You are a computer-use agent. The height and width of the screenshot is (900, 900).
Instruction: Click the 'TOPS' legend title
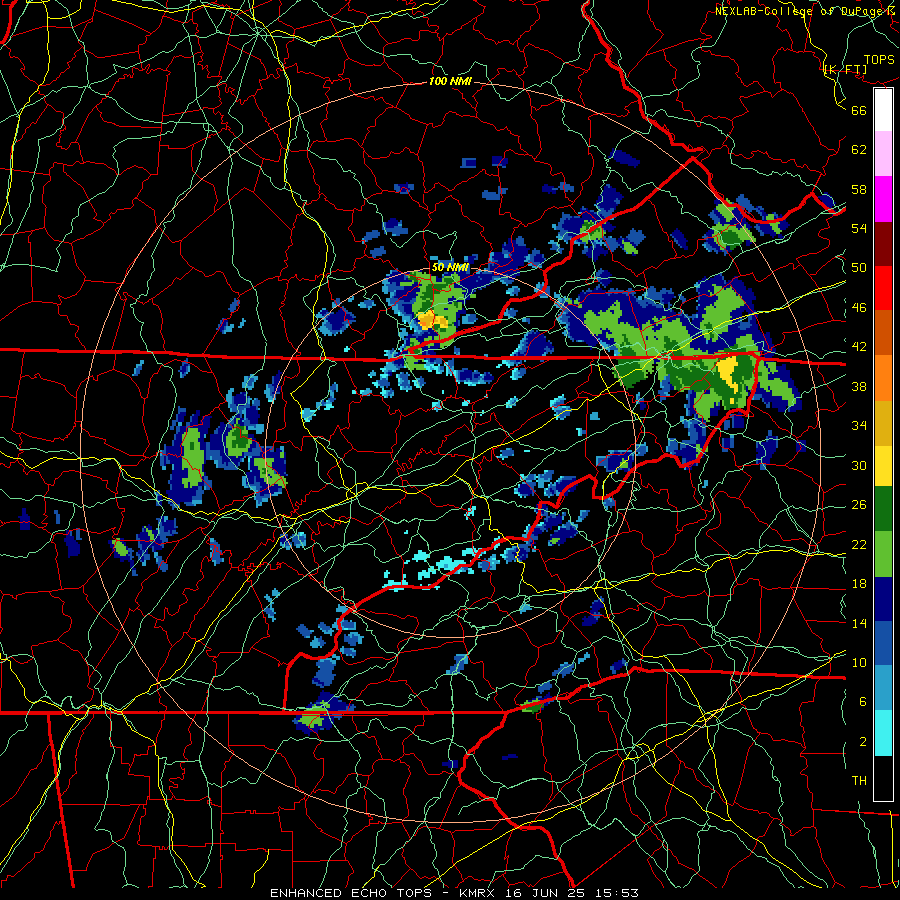pyautogui.click(x=879, y=59)
